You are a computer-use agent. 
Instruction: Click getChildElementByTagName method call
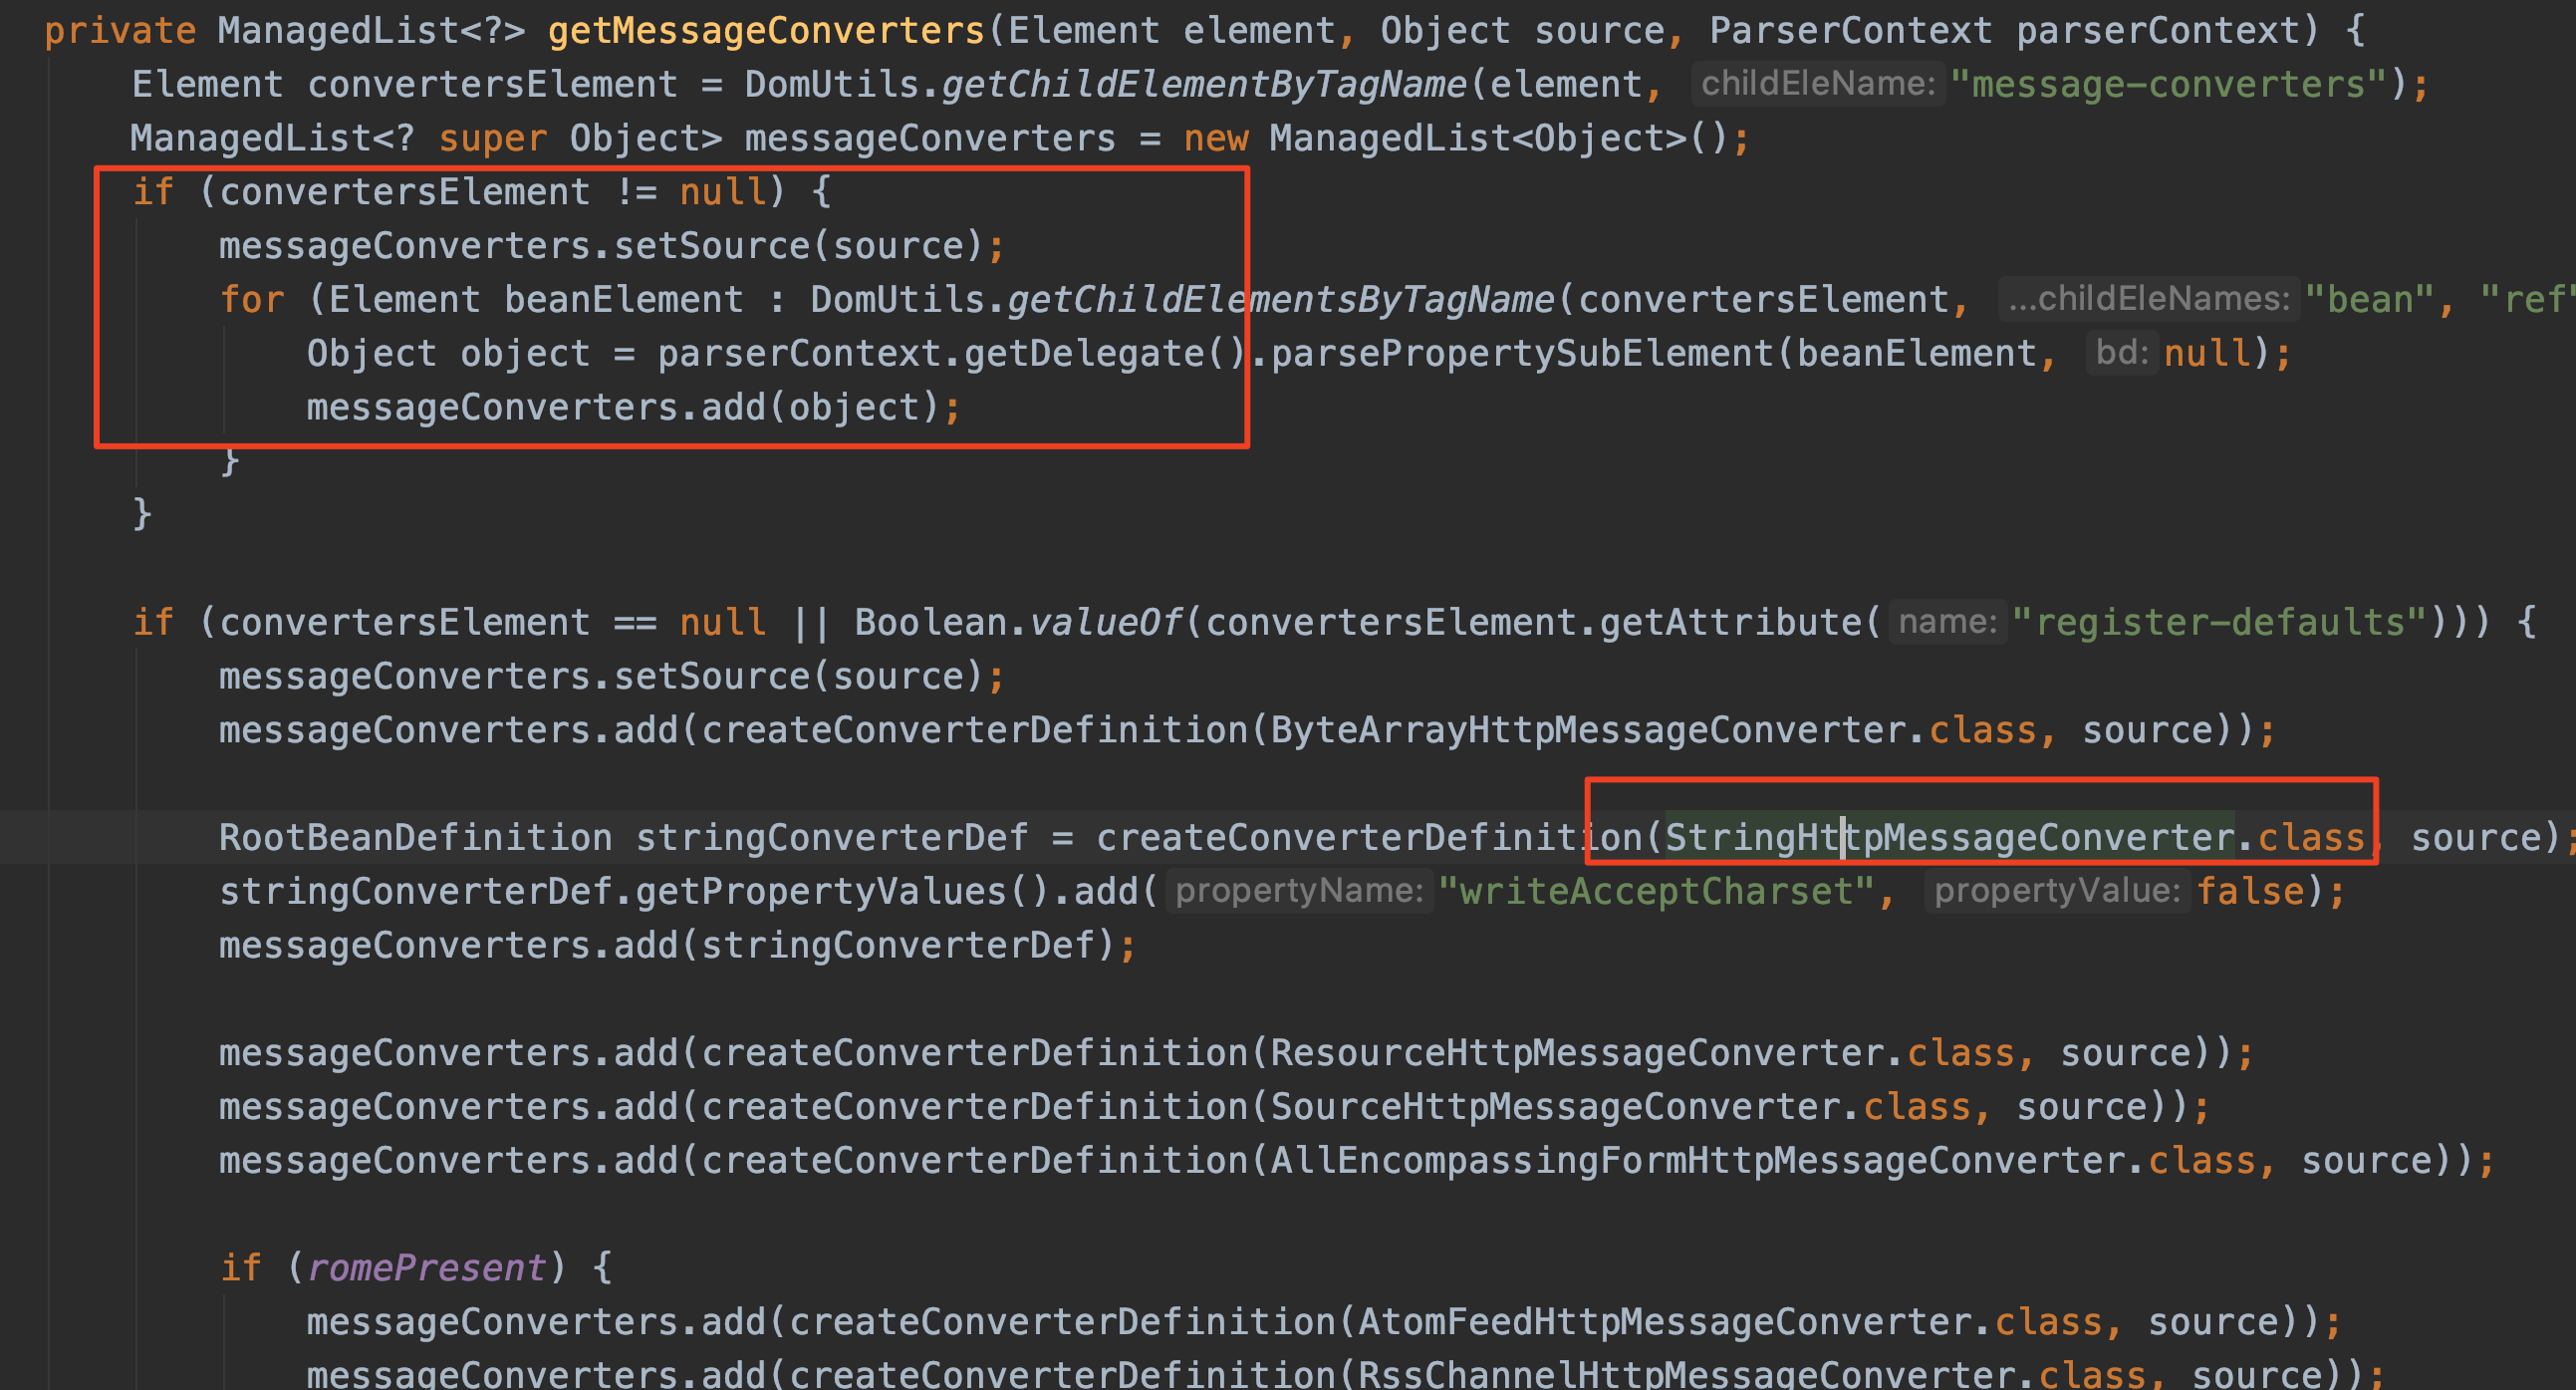coord(1204,85)
